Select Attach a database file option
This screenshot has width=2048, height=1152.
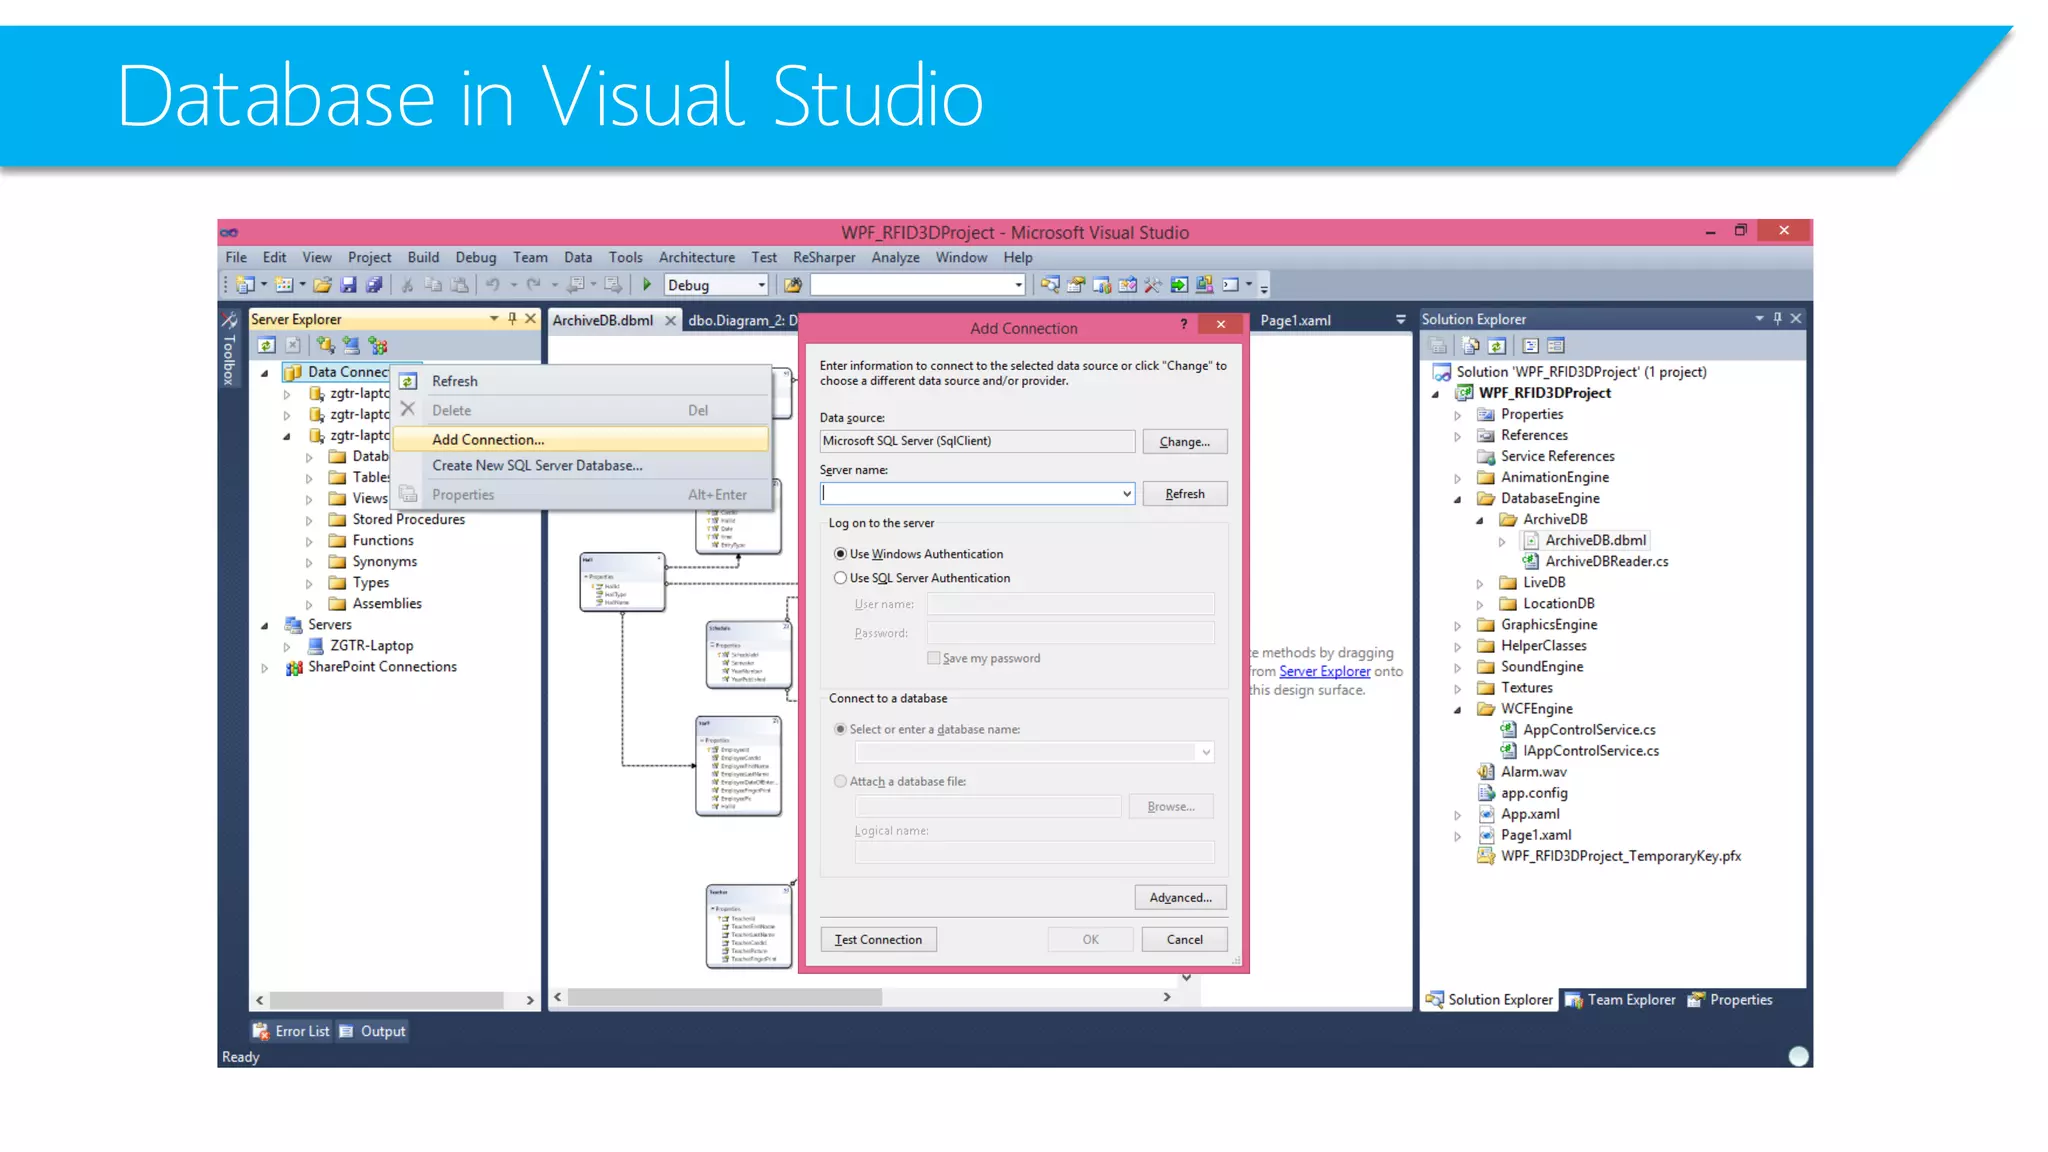840,781
